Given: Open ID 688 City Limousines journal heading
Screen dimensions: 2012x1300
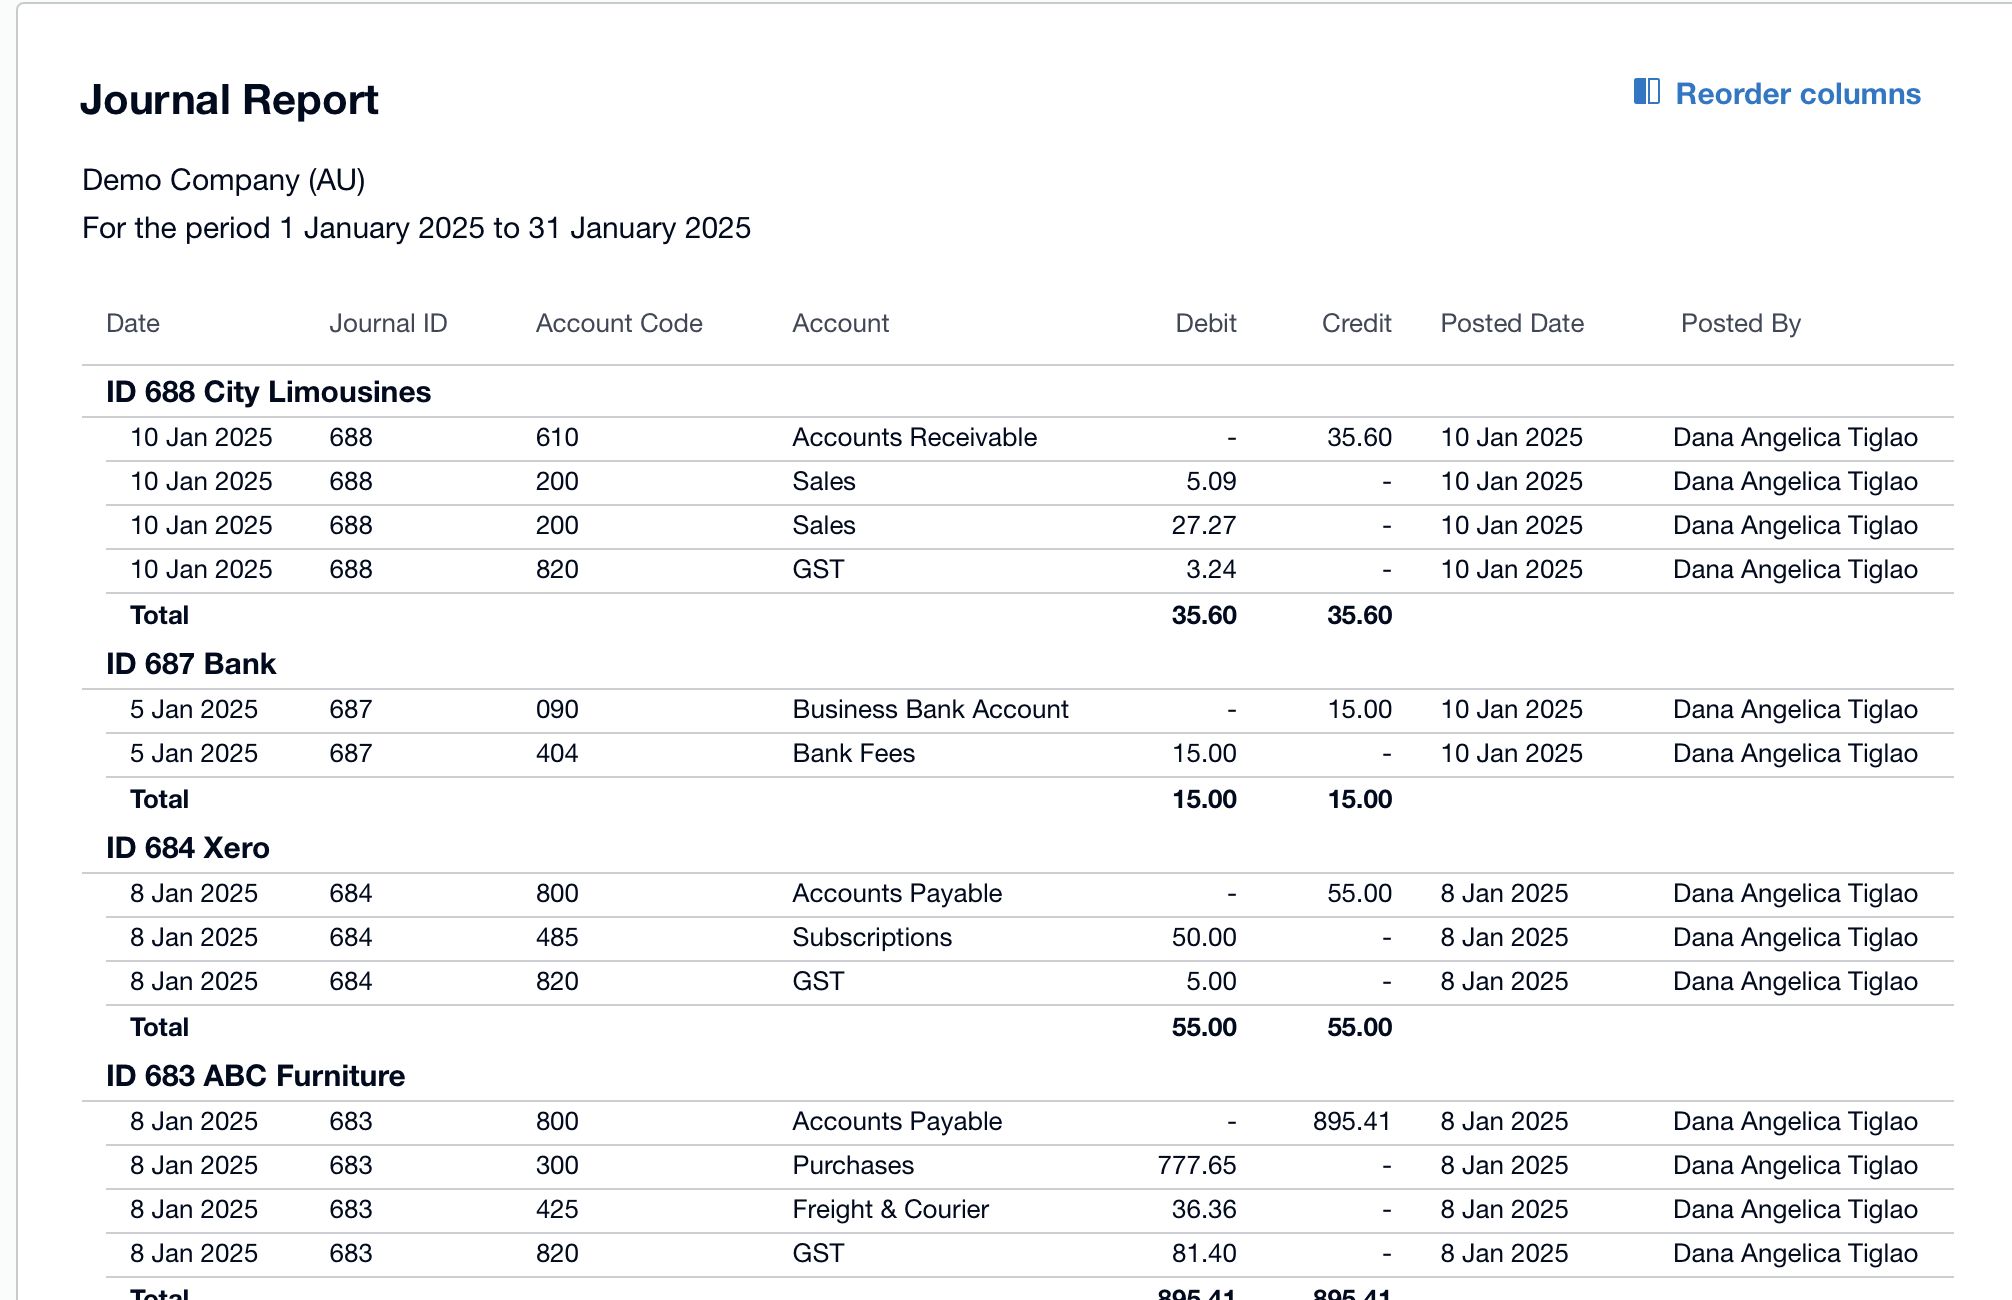Looking at the screenshot, I should click(x=268, y=392).
